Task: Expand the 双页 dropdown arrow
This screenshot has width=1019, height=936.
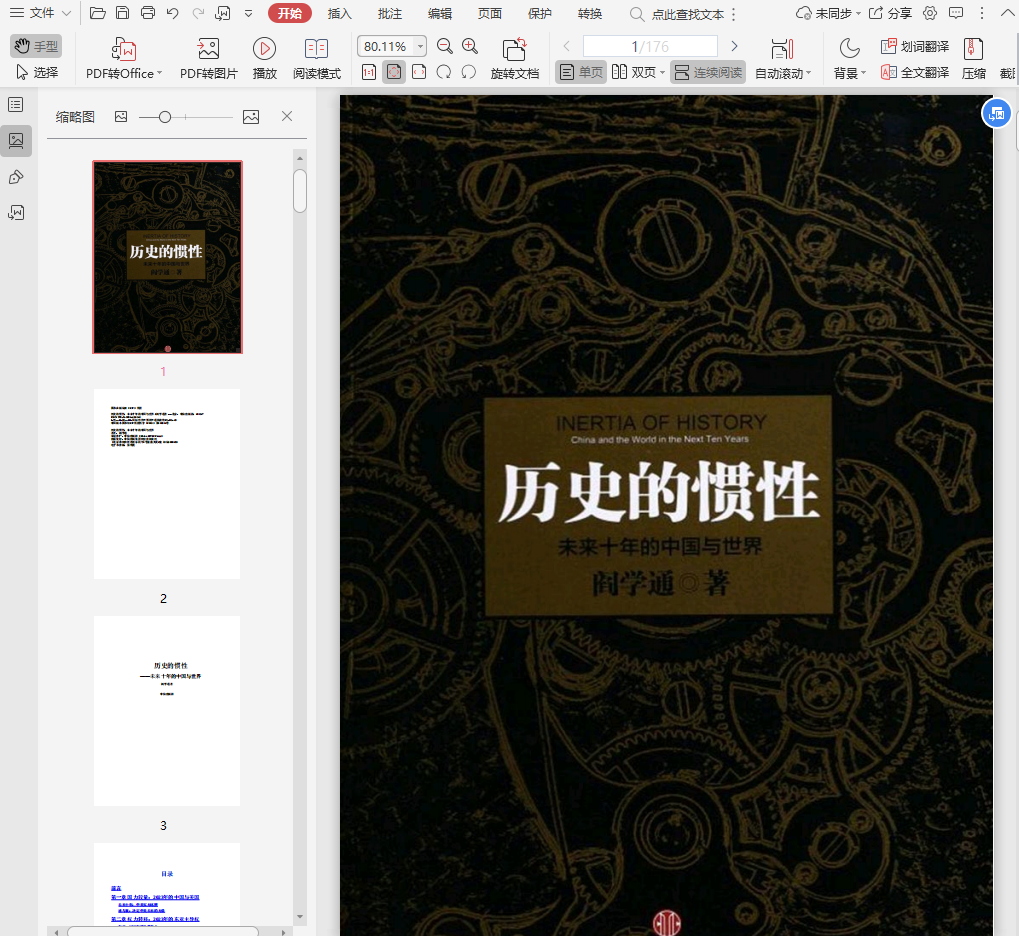Action: [x=662, y=73]
